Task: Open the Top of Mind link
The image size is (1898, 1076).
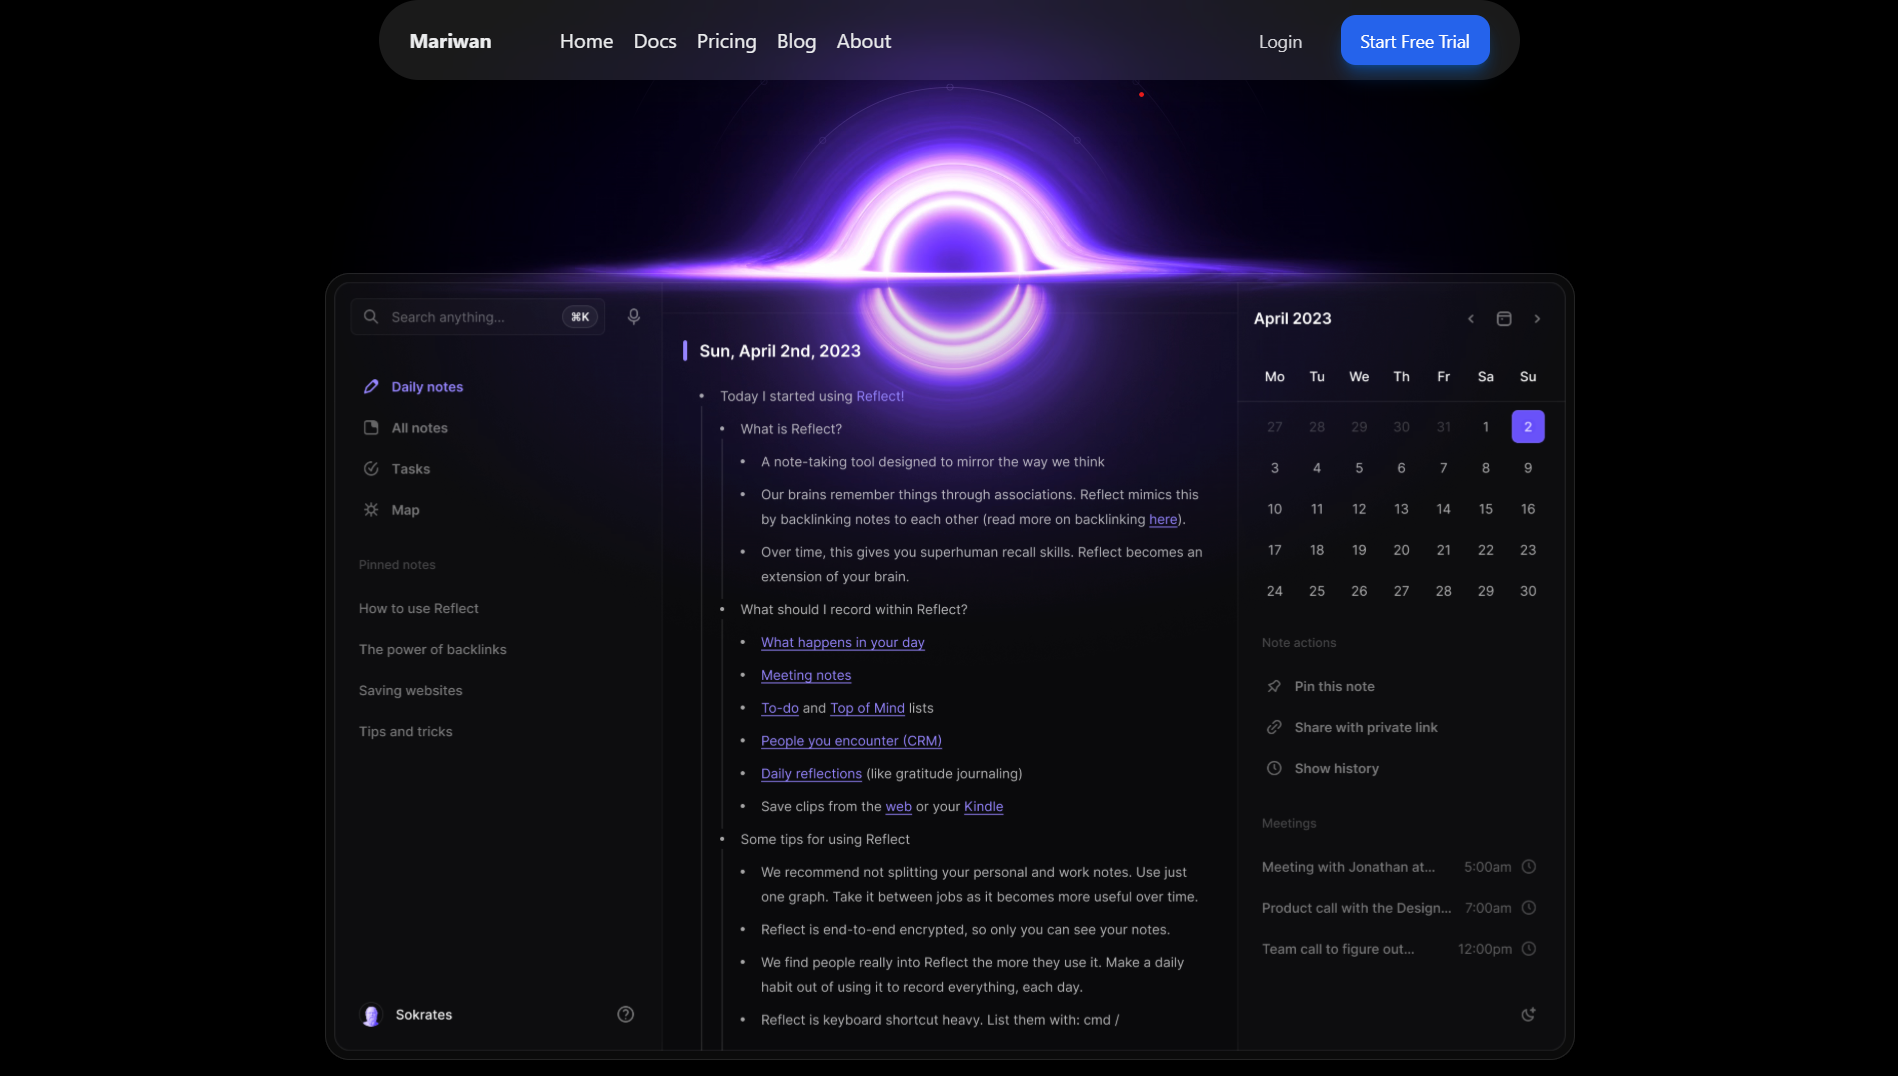Action: point(867,708)
